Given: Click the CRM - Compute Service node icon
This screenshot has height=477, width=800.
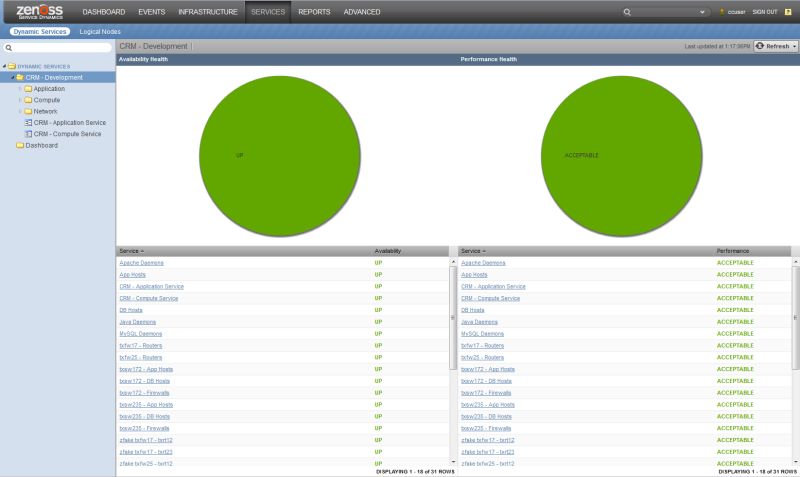Looking at the screenshot, I should coord(29,134).
